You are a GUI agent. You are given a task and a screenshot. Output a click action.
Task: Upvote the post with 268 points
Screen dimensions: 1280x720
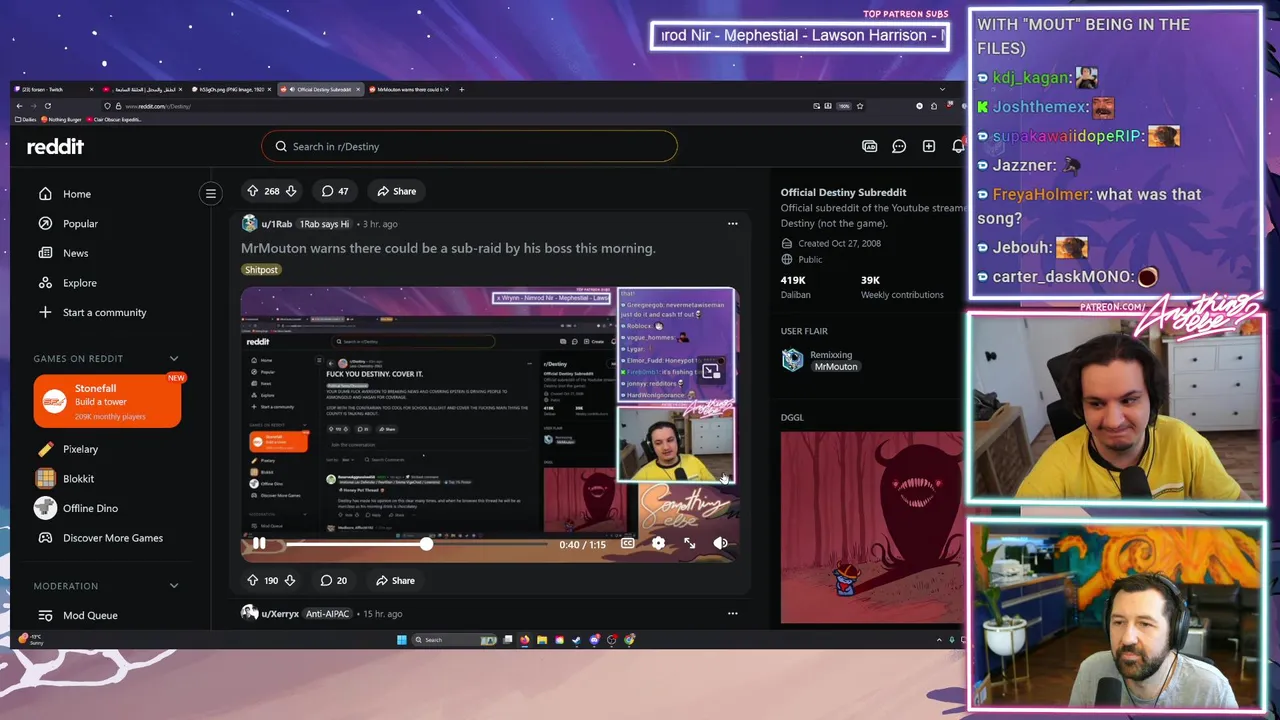click(x=253, y=191)
